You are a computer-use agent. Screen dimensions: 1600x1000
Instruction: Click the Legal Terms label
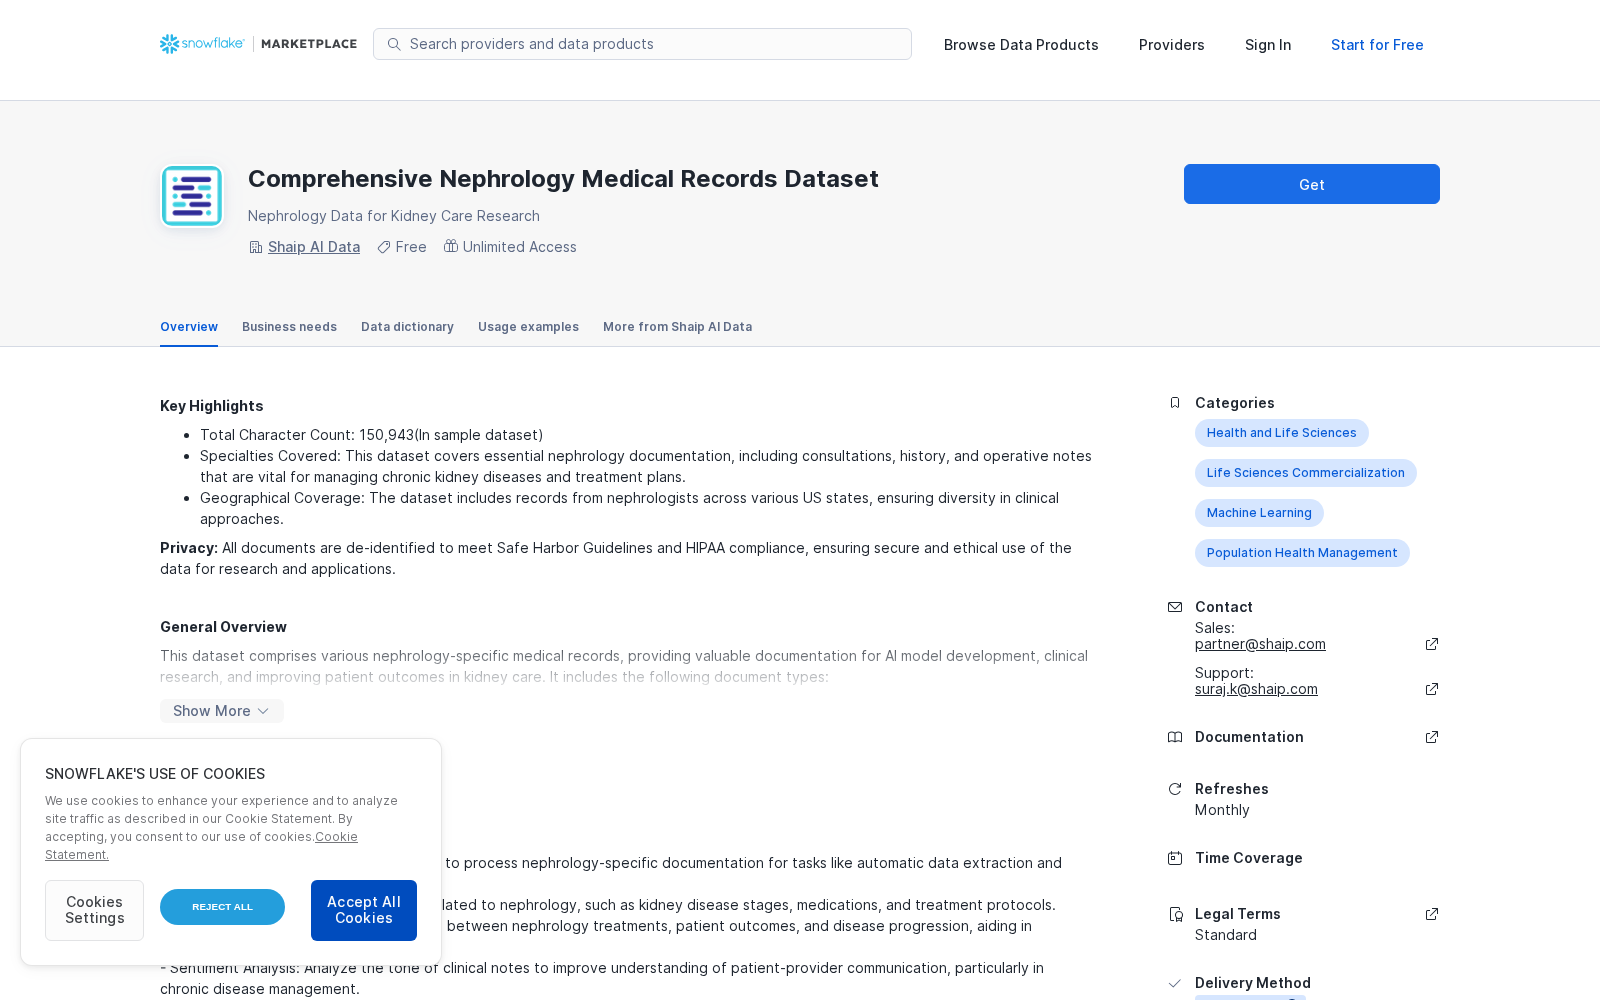[x=1238, y=914]
